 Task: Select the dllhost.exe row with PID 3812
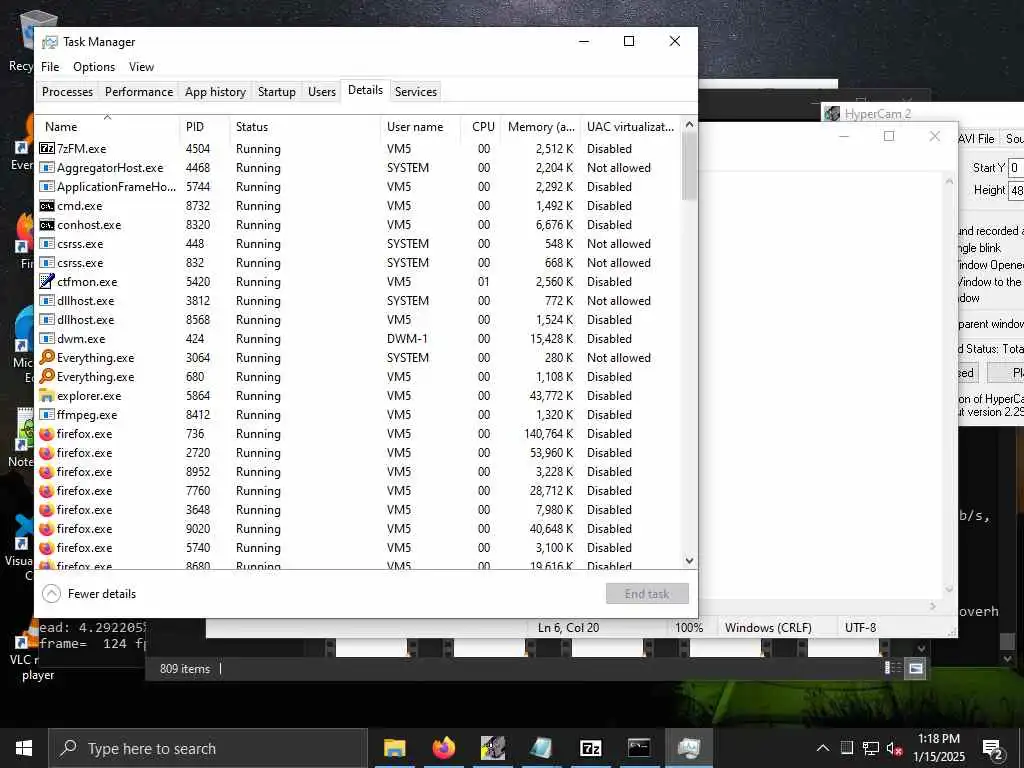358,300
